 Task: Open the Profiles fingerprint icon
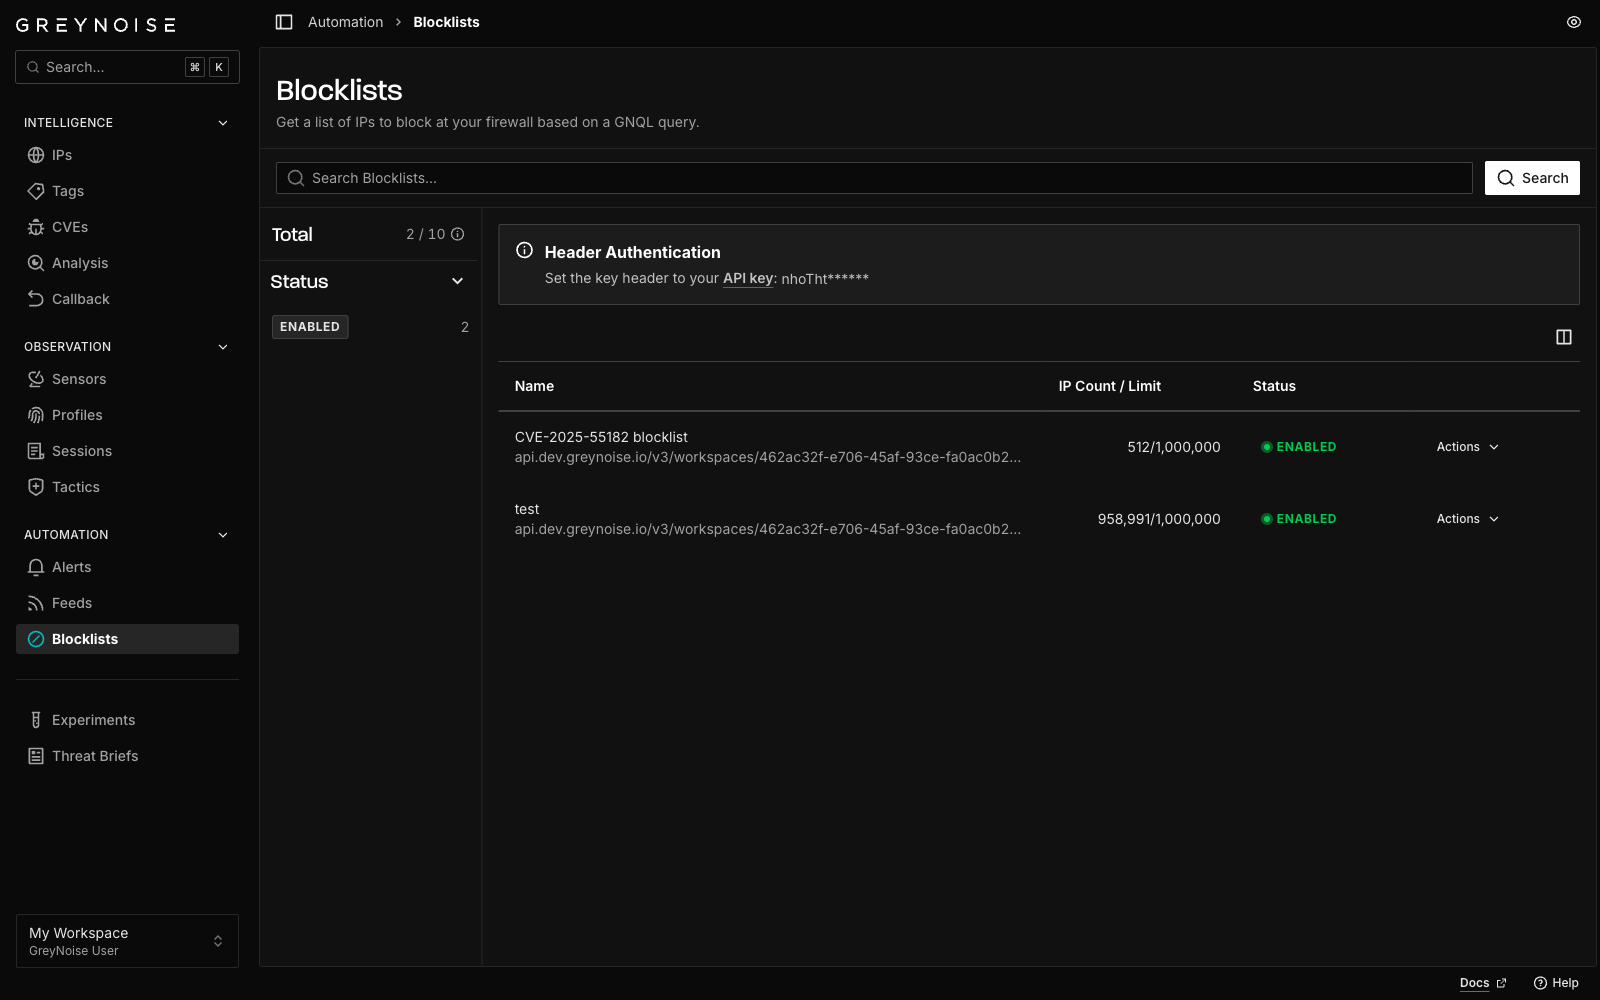[36, 415]
